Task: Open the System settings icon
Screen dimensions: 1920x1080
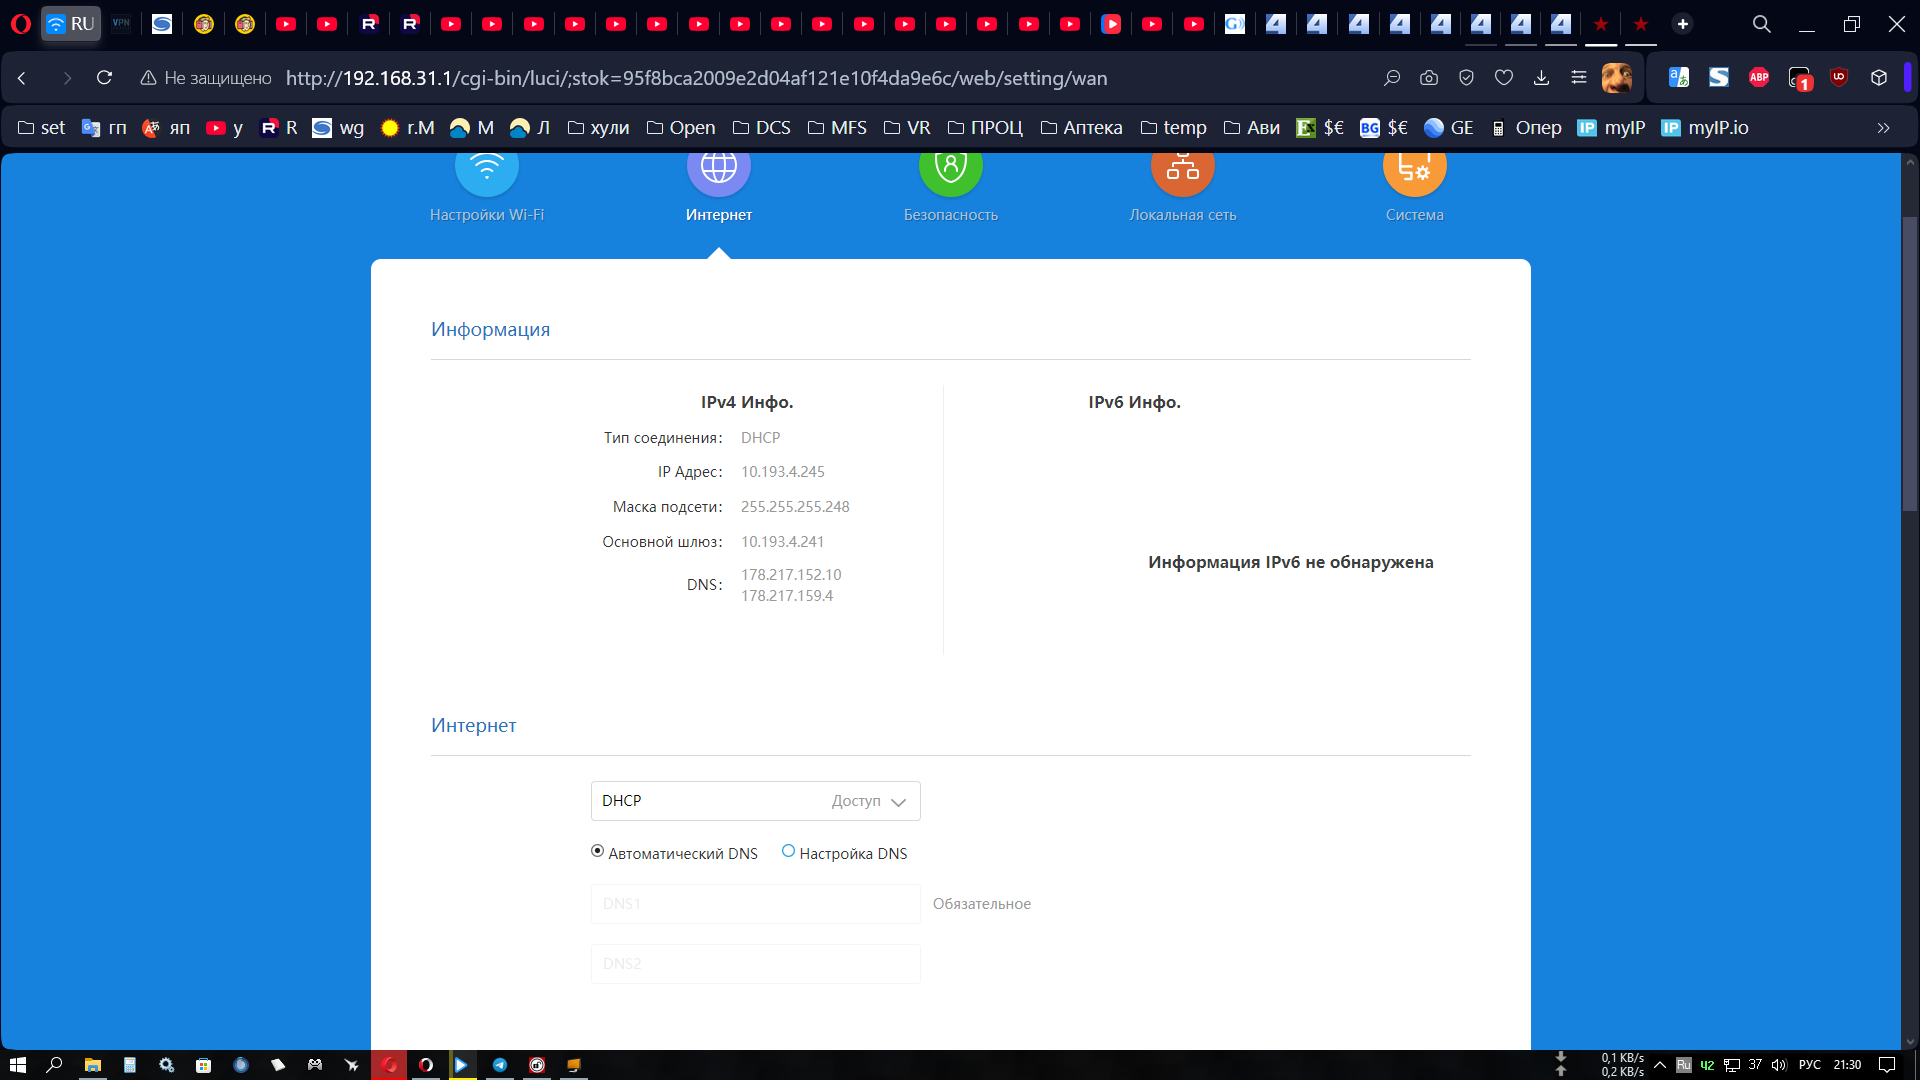Action: click(x=1414, y=170)
